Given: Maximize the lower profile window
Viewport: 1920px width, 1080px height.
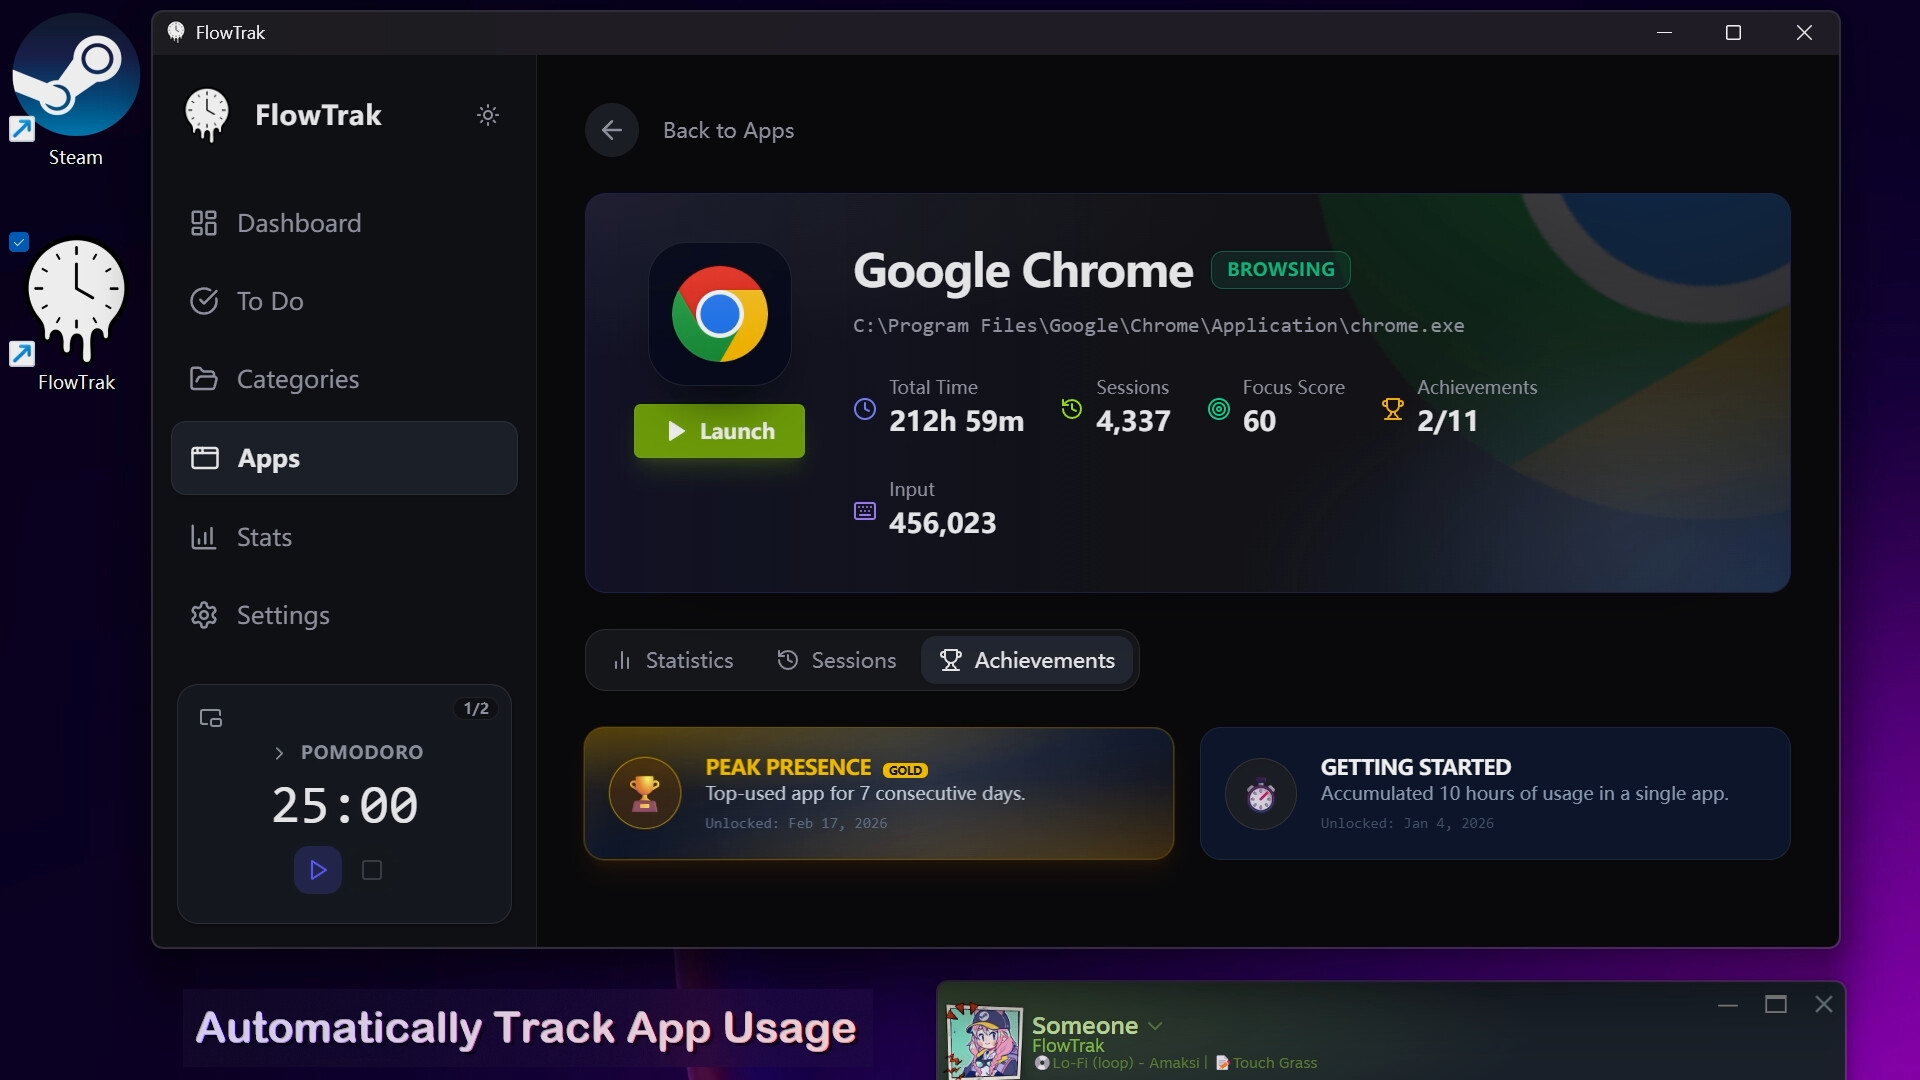Looking at the screenshot, I should (x=1775, y=1004).
